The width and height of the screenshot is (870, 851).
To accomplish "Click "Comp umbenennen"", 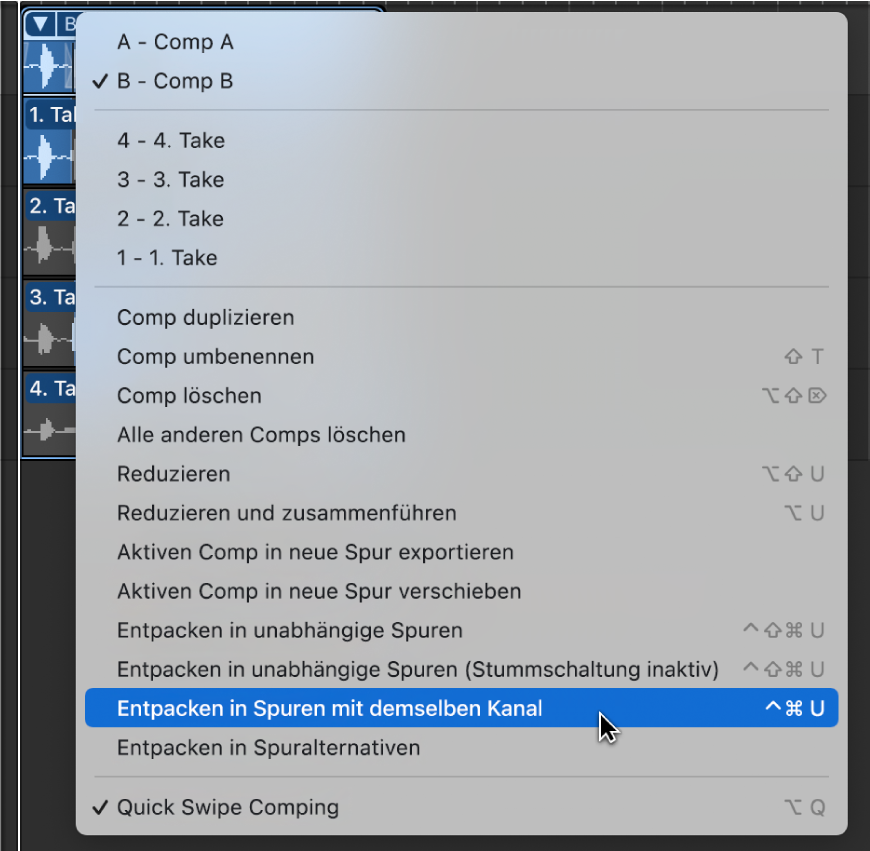I will (216, 356).
